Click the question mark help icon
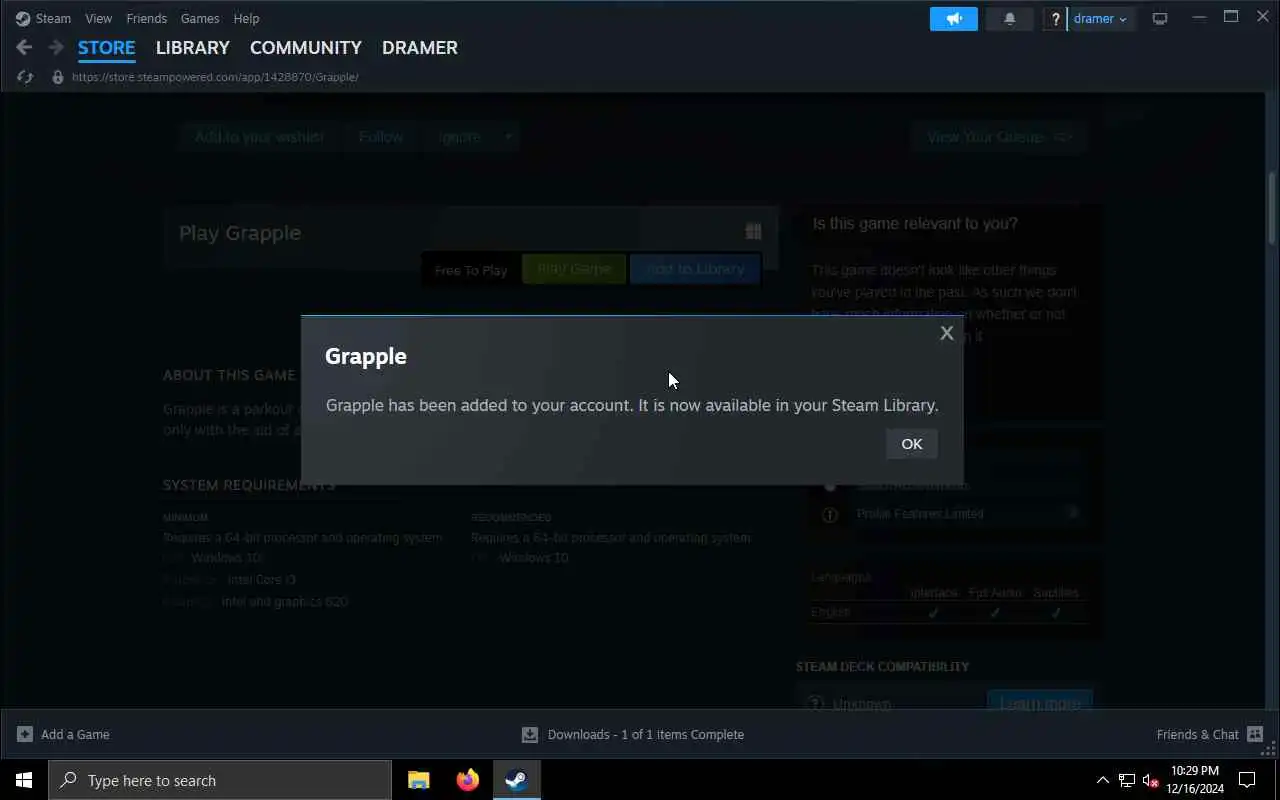The height and width of the screenshot is (800, 1280). click(1055, 18)
